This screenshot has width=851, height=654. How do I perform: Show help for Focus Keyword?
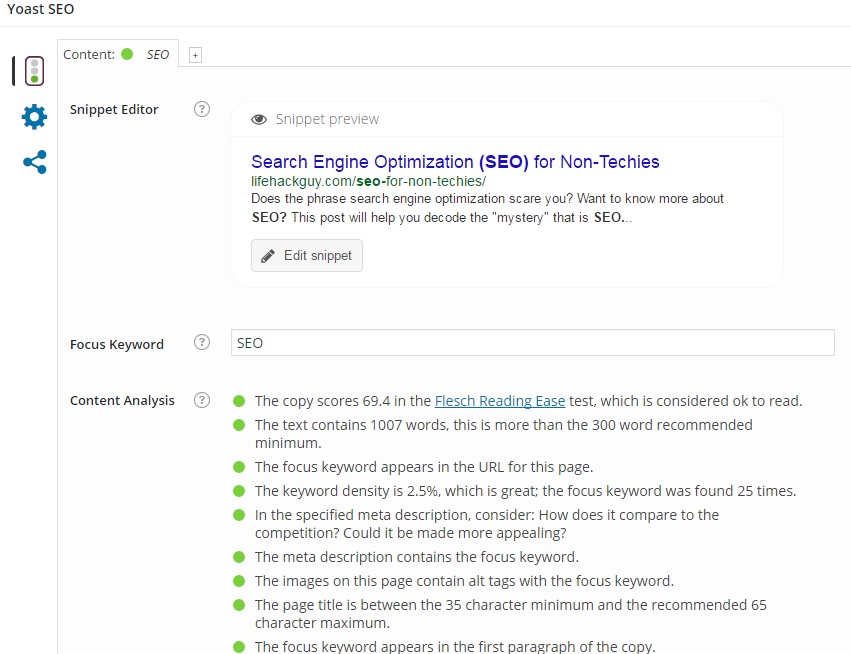[202, 342]
